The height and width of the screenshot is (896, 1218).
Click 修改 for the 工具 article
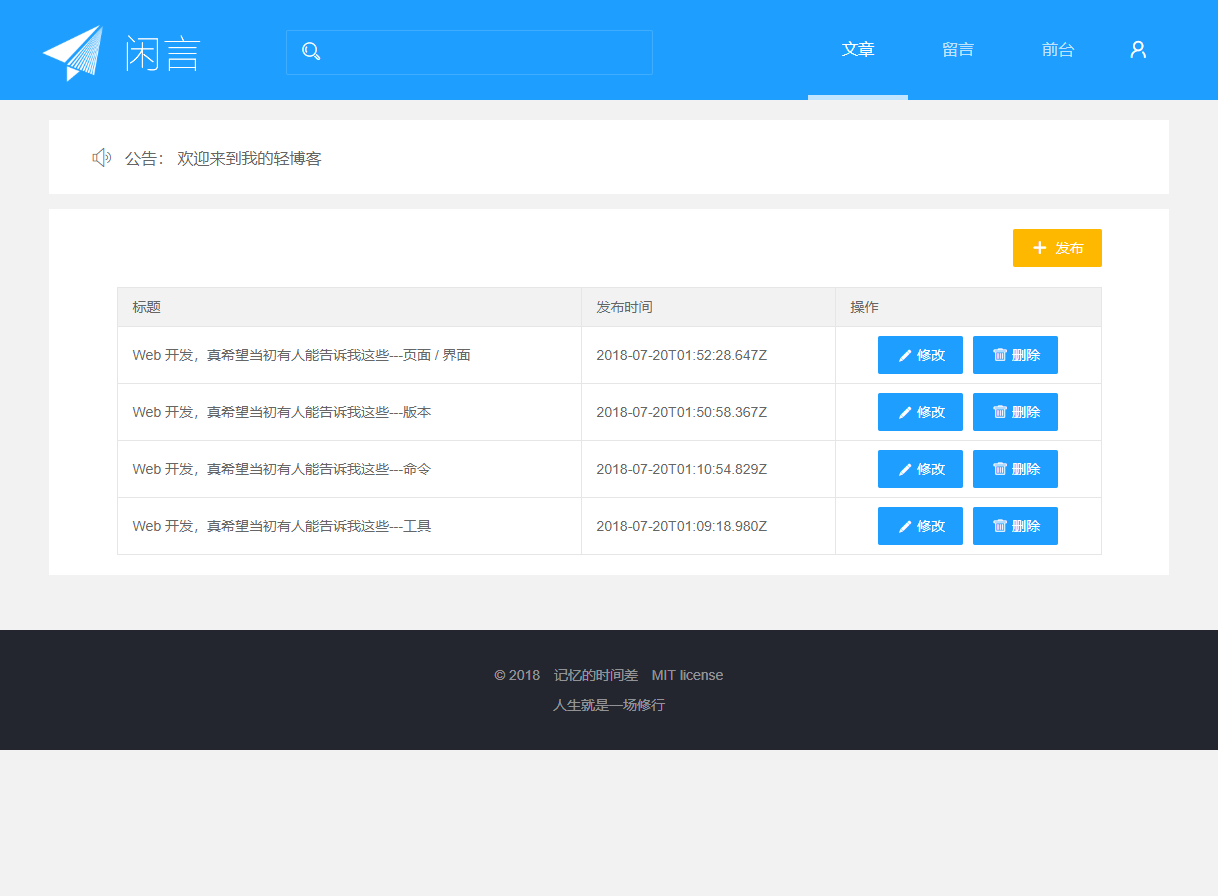920,526
